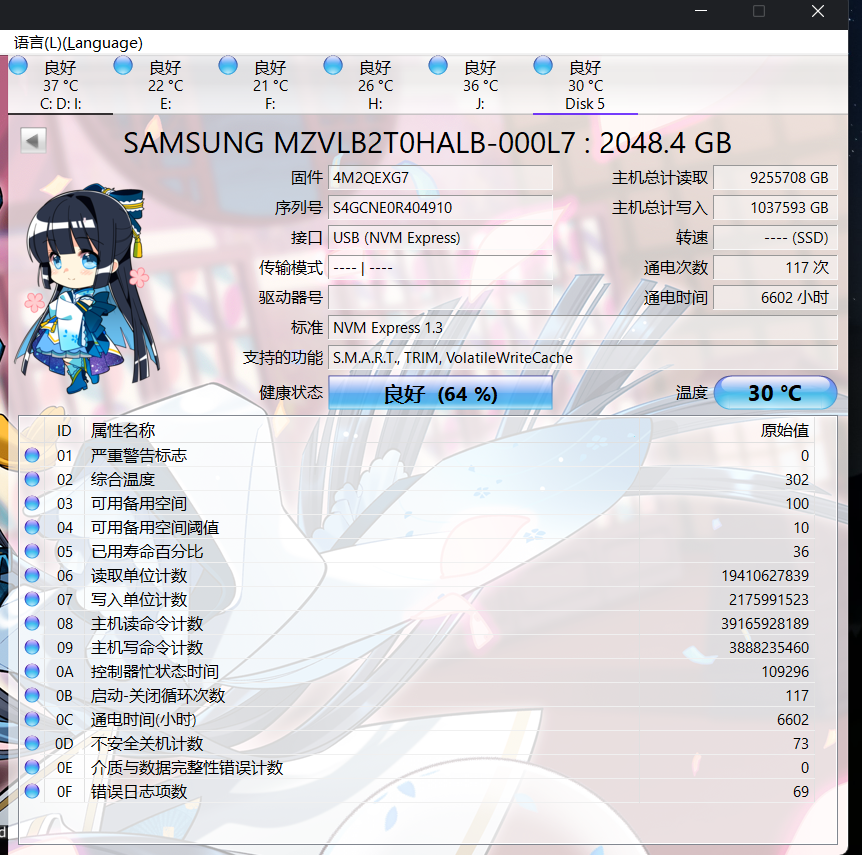Click the 30 °C temperature badge
The image size is (862, 855).
pos(775,392)
